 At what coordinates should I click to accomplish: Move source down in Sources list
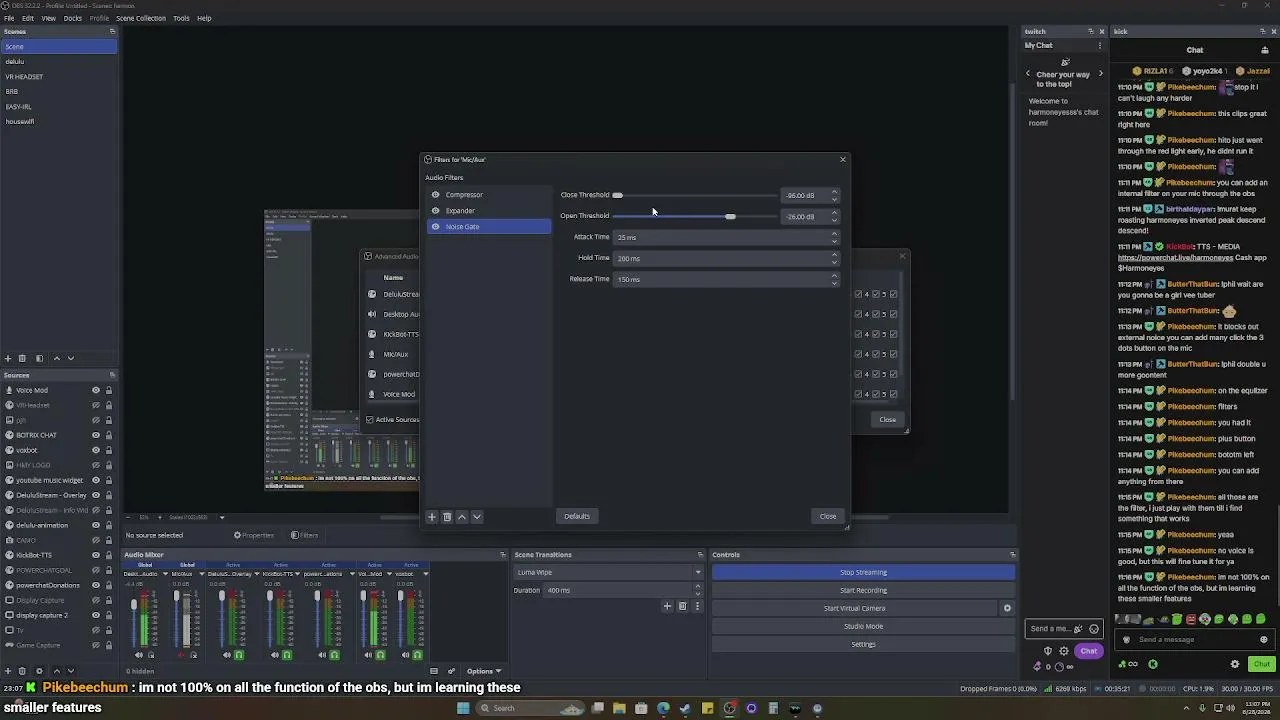[x=71, y=671]
